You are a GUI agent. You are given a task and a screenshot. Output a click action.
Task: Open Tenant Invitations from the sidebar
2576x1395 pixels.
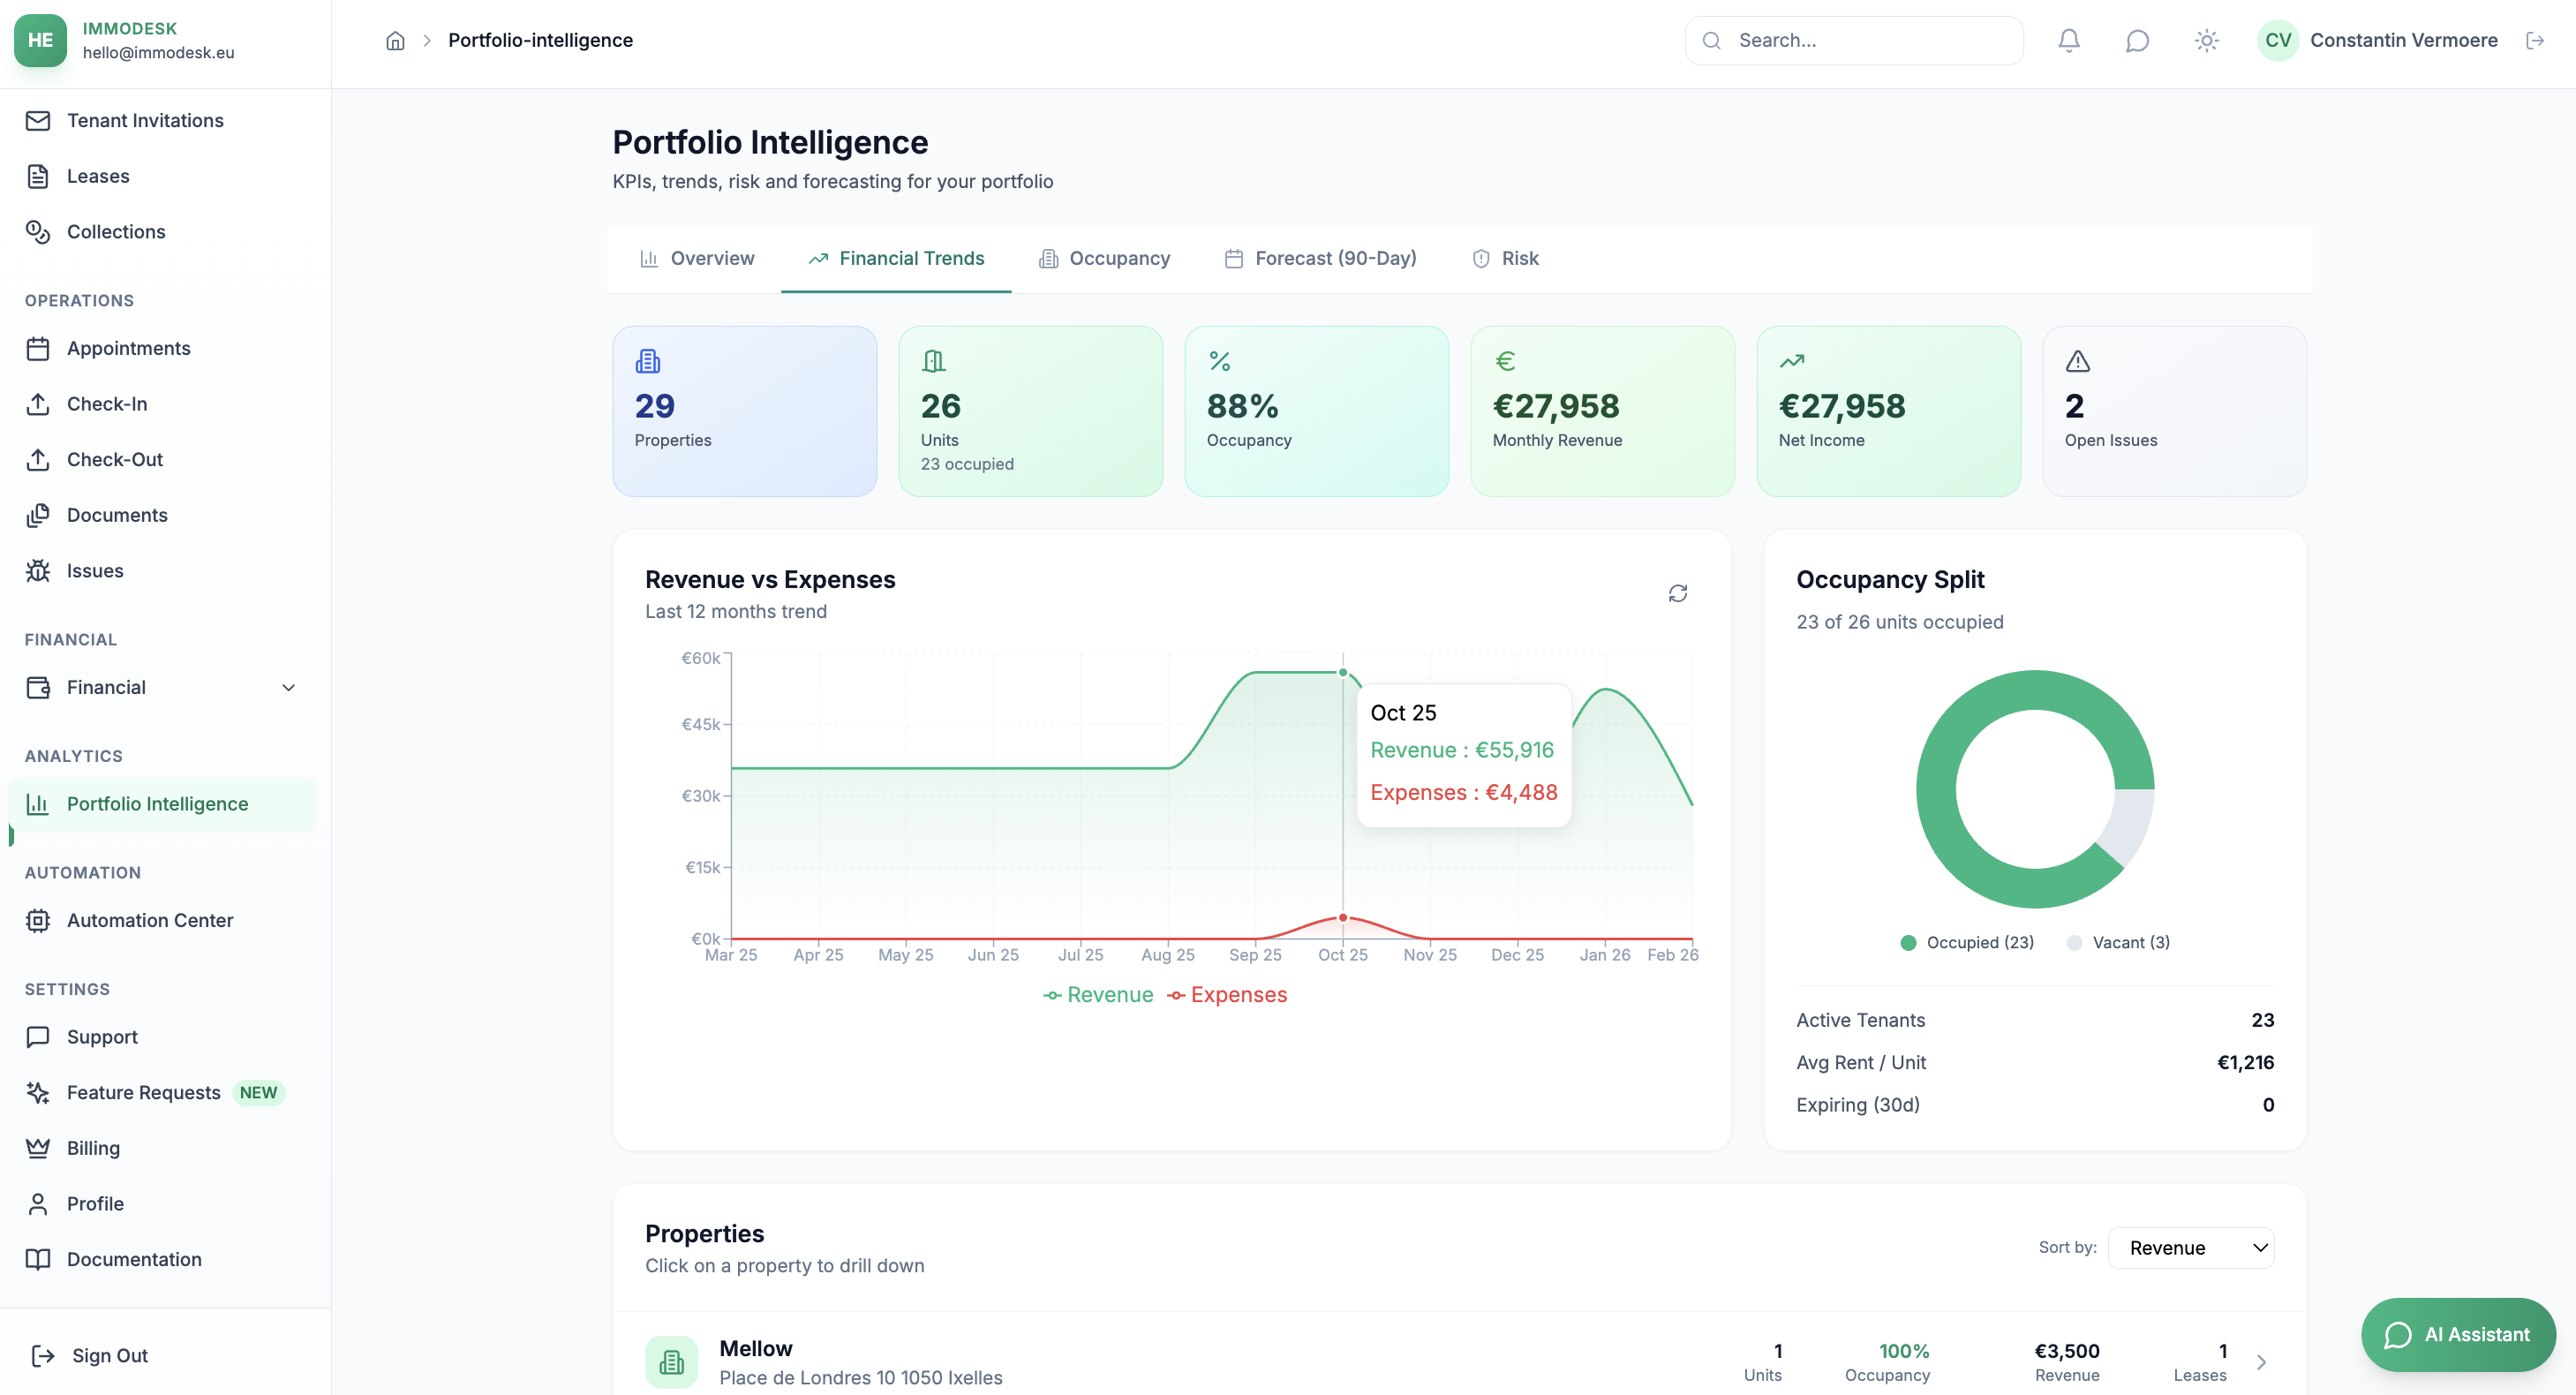[x=145, y=120]
